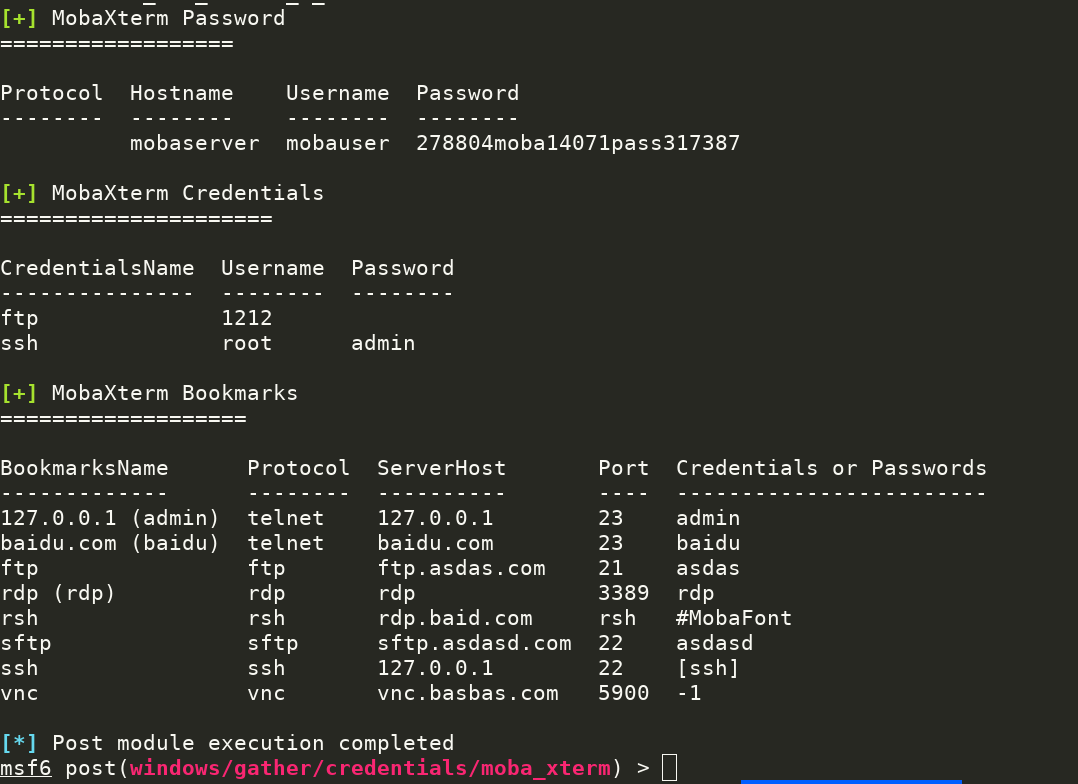Click the [ssh] credentials entry

tap(707, 668)
